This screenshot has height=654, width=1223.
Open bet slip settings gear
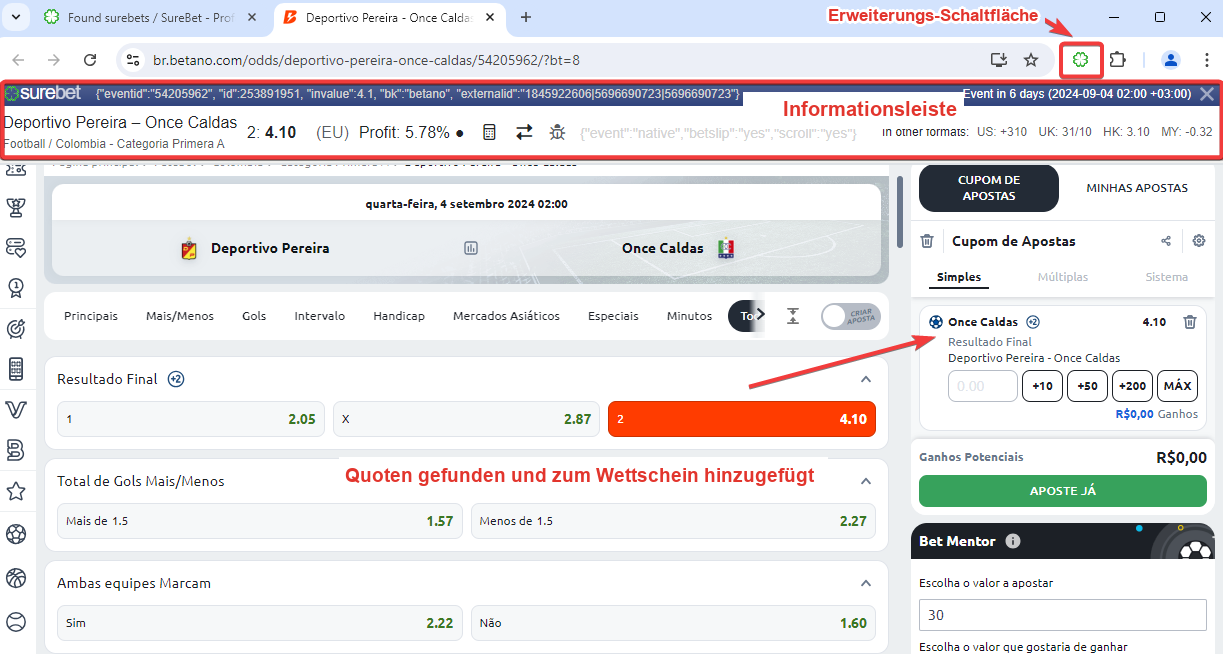tap(1199, 241)
